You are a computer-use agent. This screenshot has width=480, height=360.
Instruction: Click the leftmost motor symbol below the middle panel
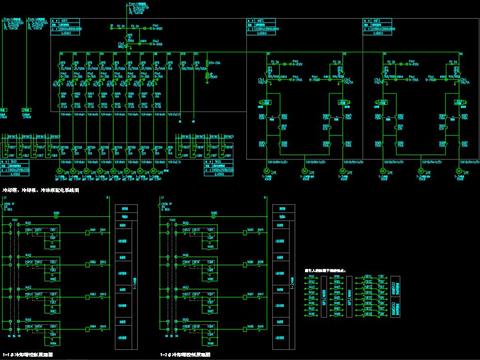pos(266,171)
